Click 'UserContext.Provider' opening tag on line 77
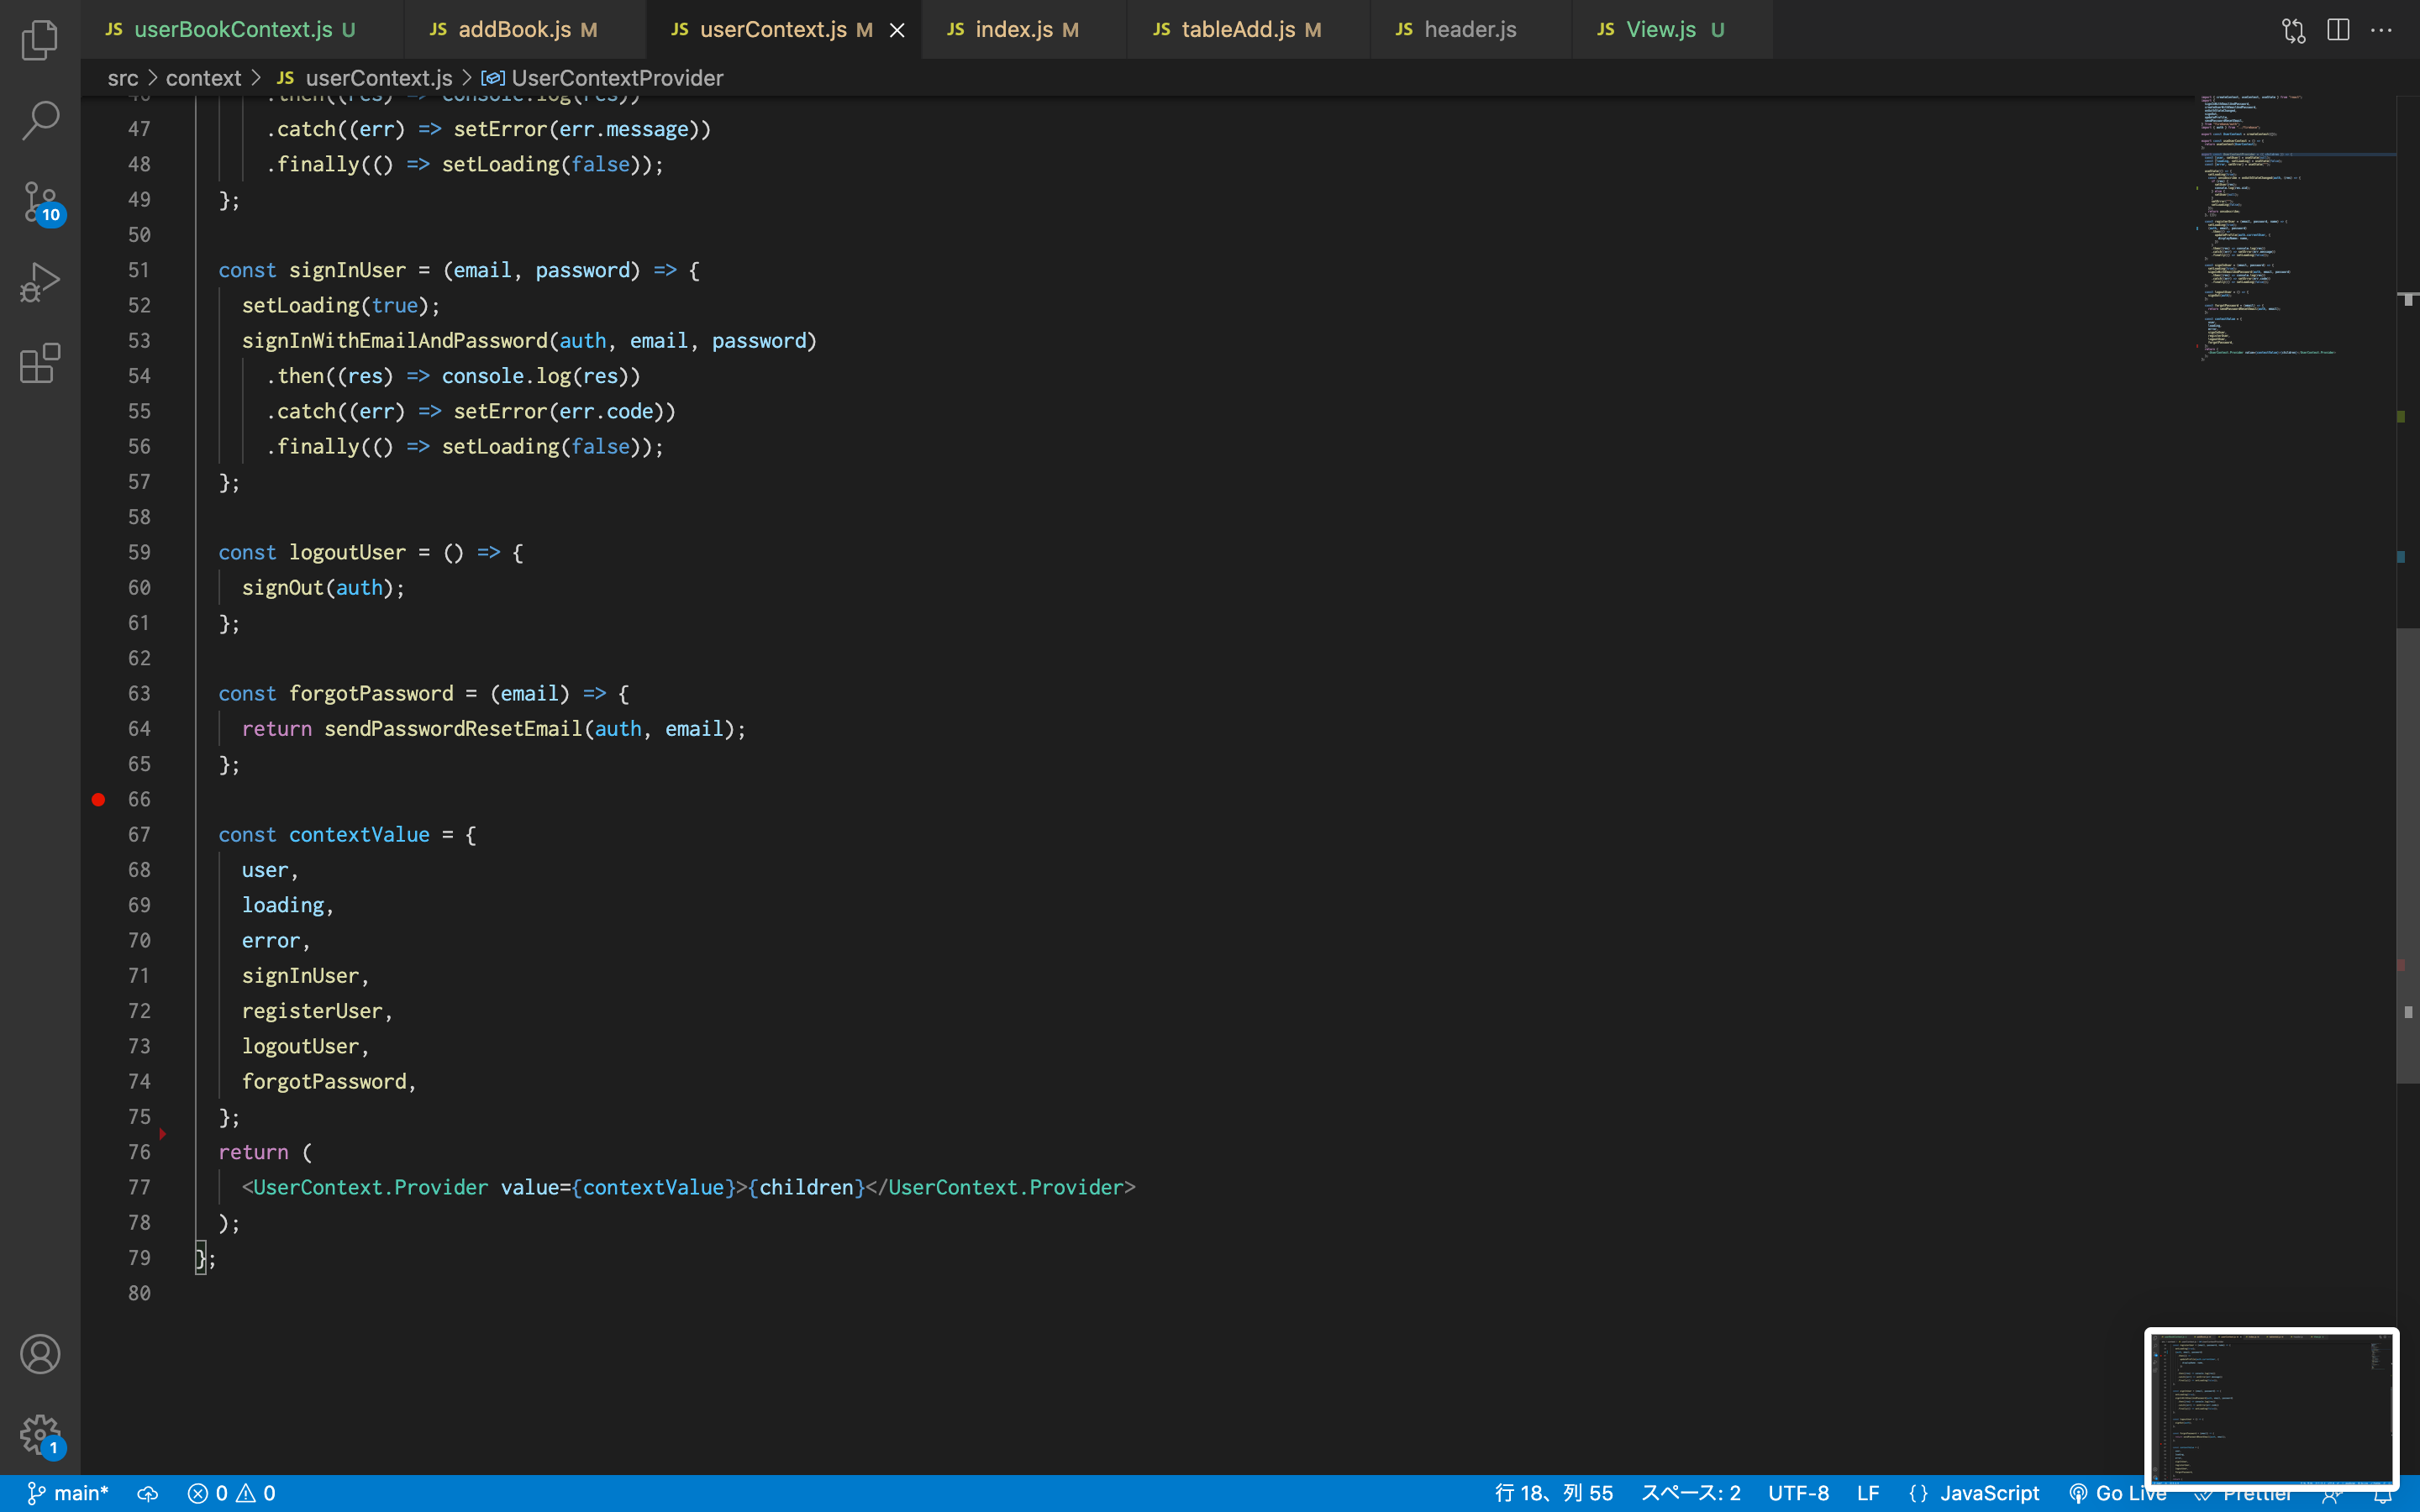 click(371, 1187)
